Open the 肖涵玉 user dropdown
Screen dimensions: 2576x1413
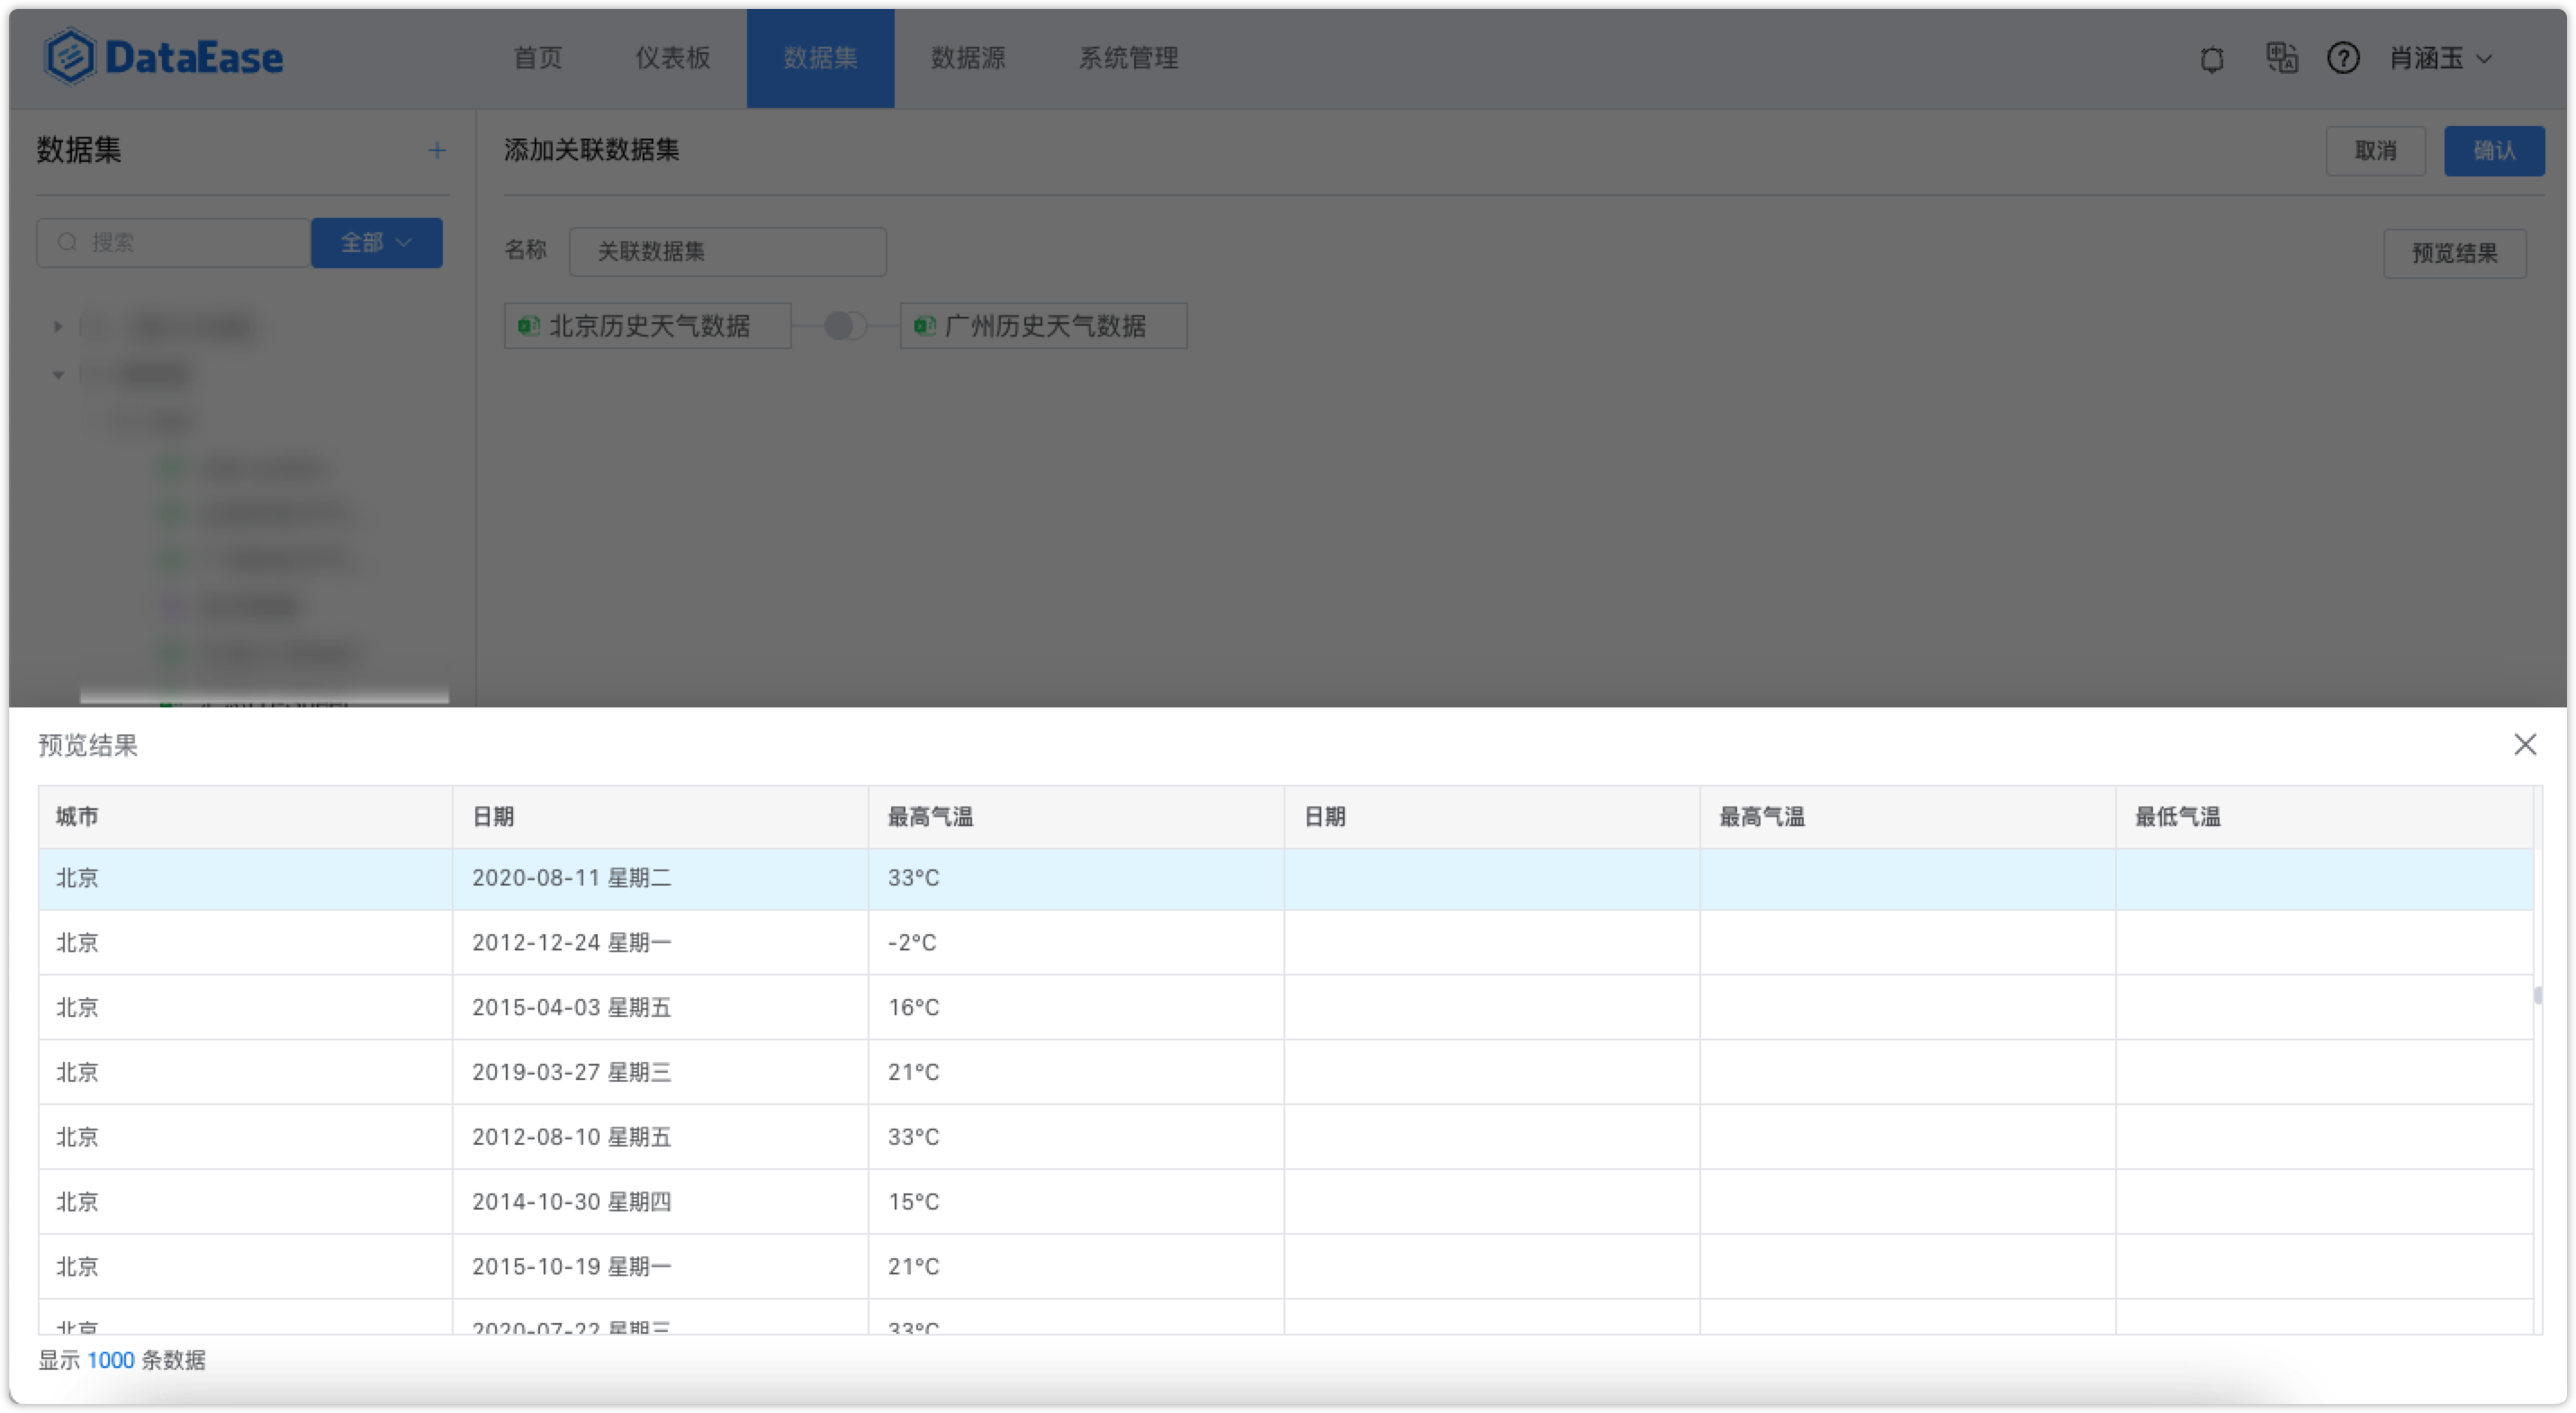coord(2441,58)
